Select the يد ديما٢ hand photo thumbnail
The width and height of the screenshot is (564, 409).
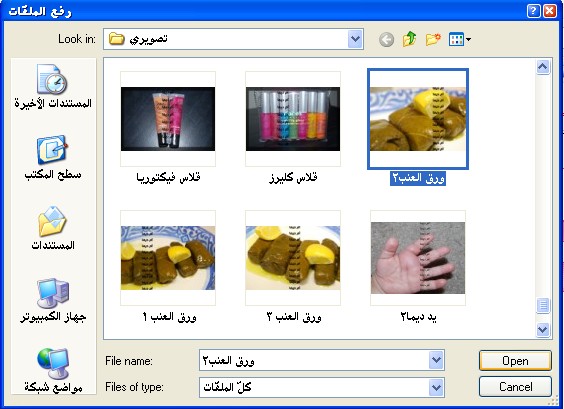point(418,258)
